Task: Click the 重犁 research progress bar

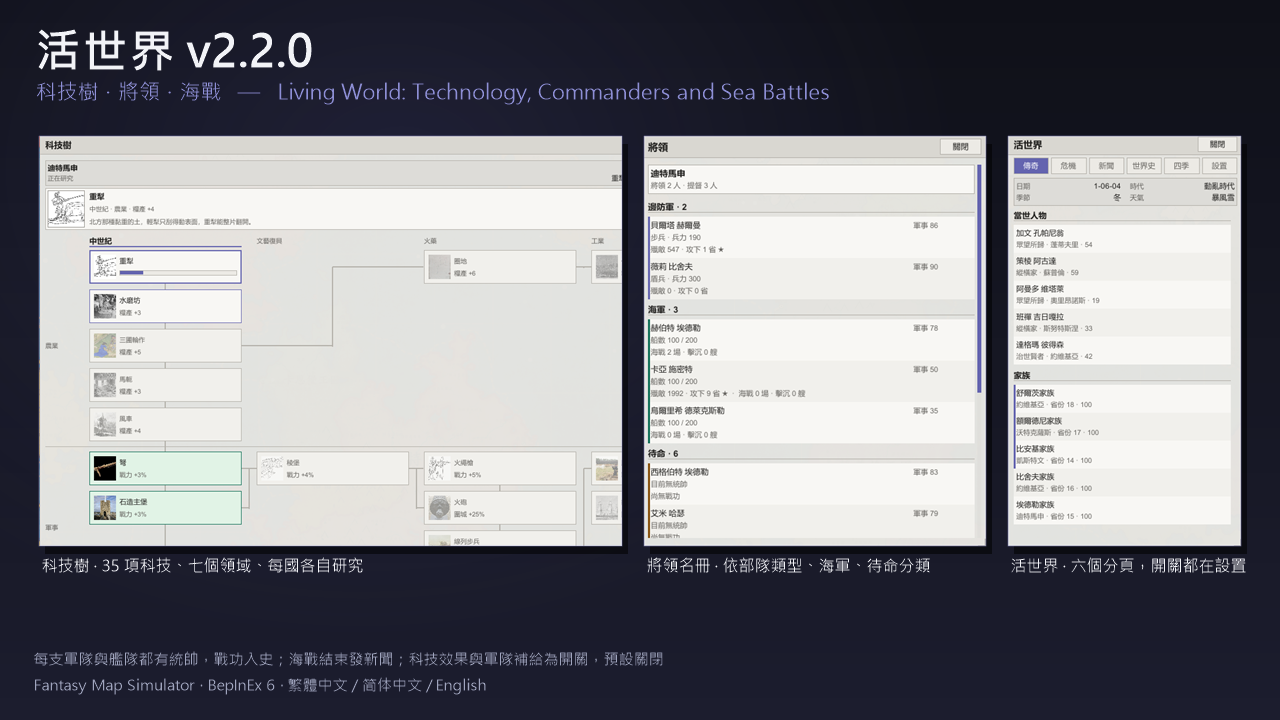Action: point(178,272)
